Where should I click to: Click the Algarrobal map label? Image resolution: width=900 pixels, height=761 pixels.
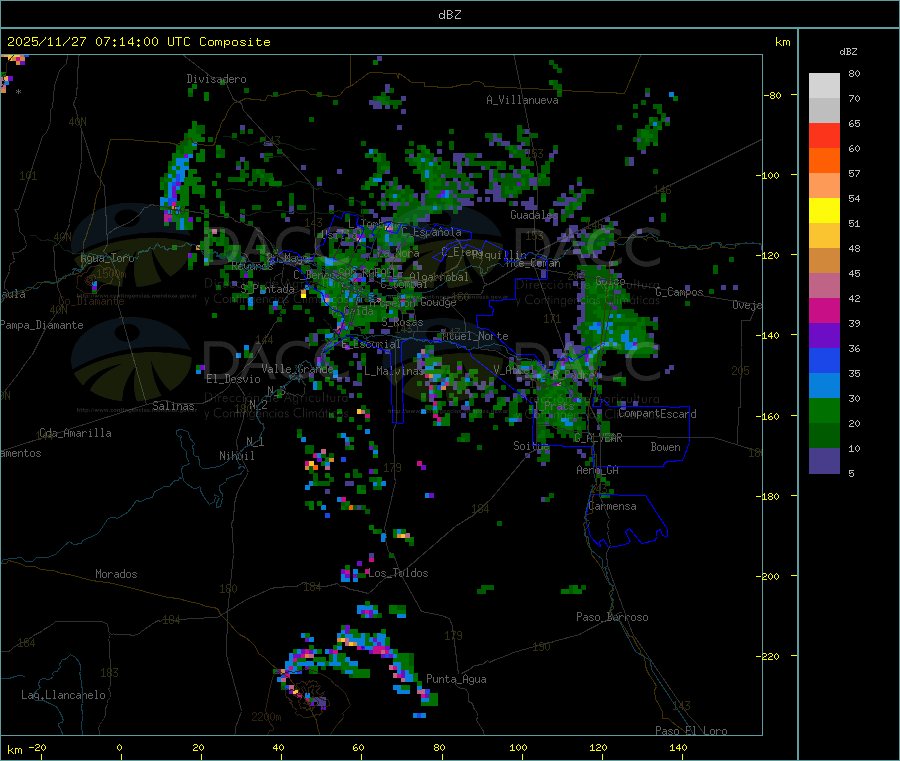click(439, 277)
